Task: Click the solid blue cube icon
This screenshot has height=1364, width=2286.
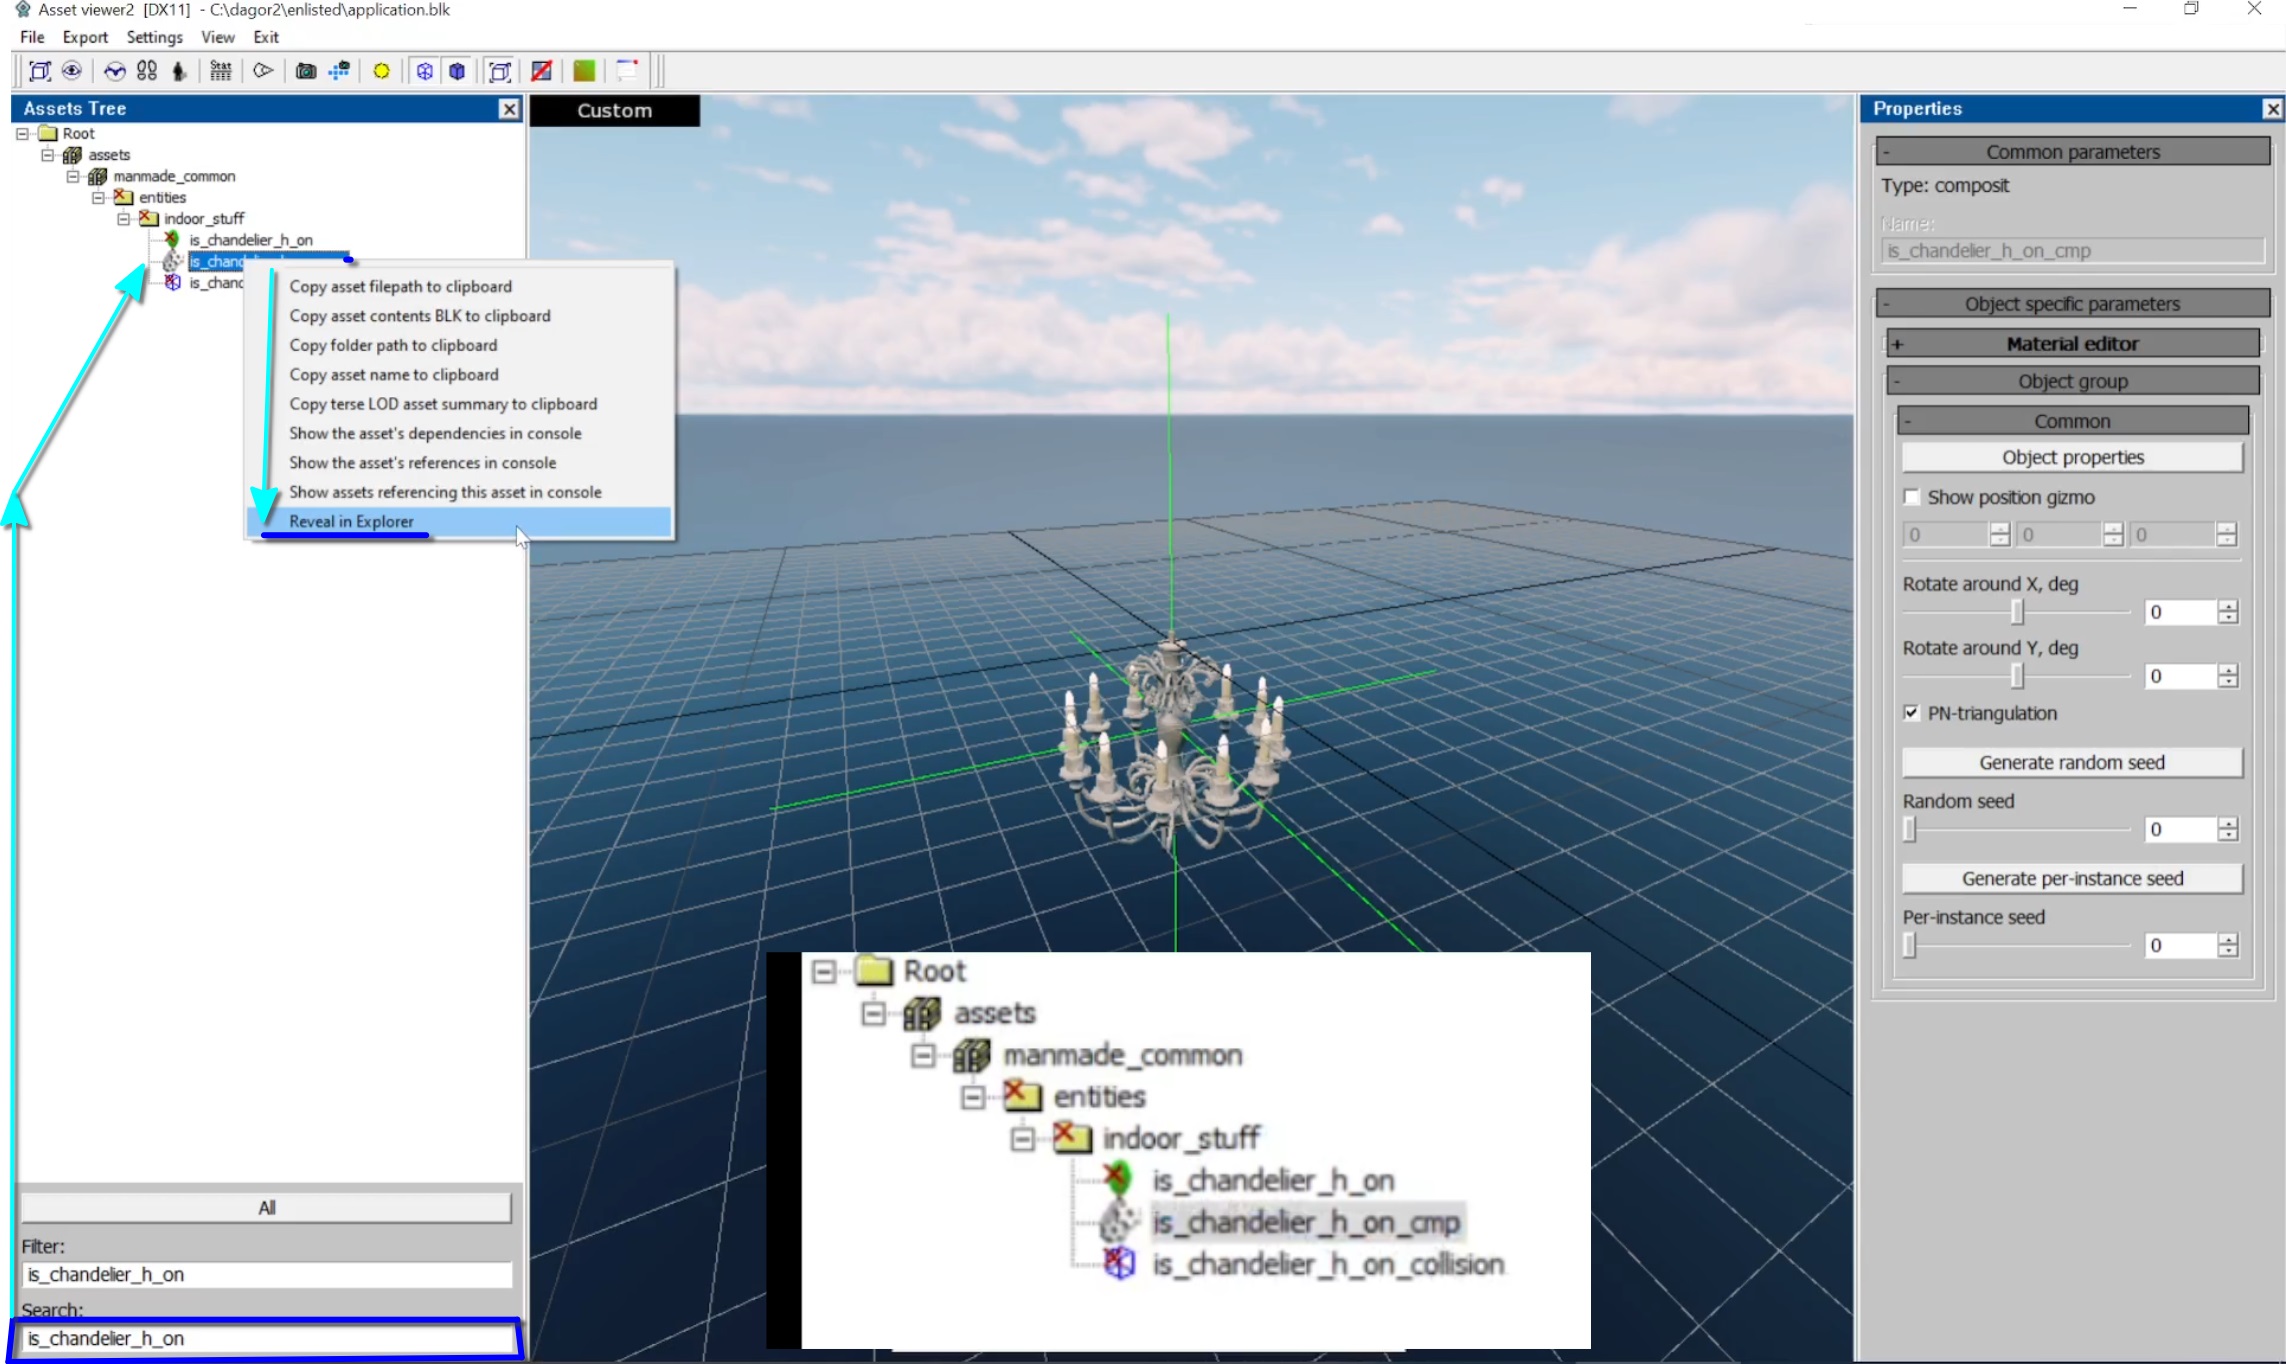Action: pyautogui.click(x=457, y=71)
